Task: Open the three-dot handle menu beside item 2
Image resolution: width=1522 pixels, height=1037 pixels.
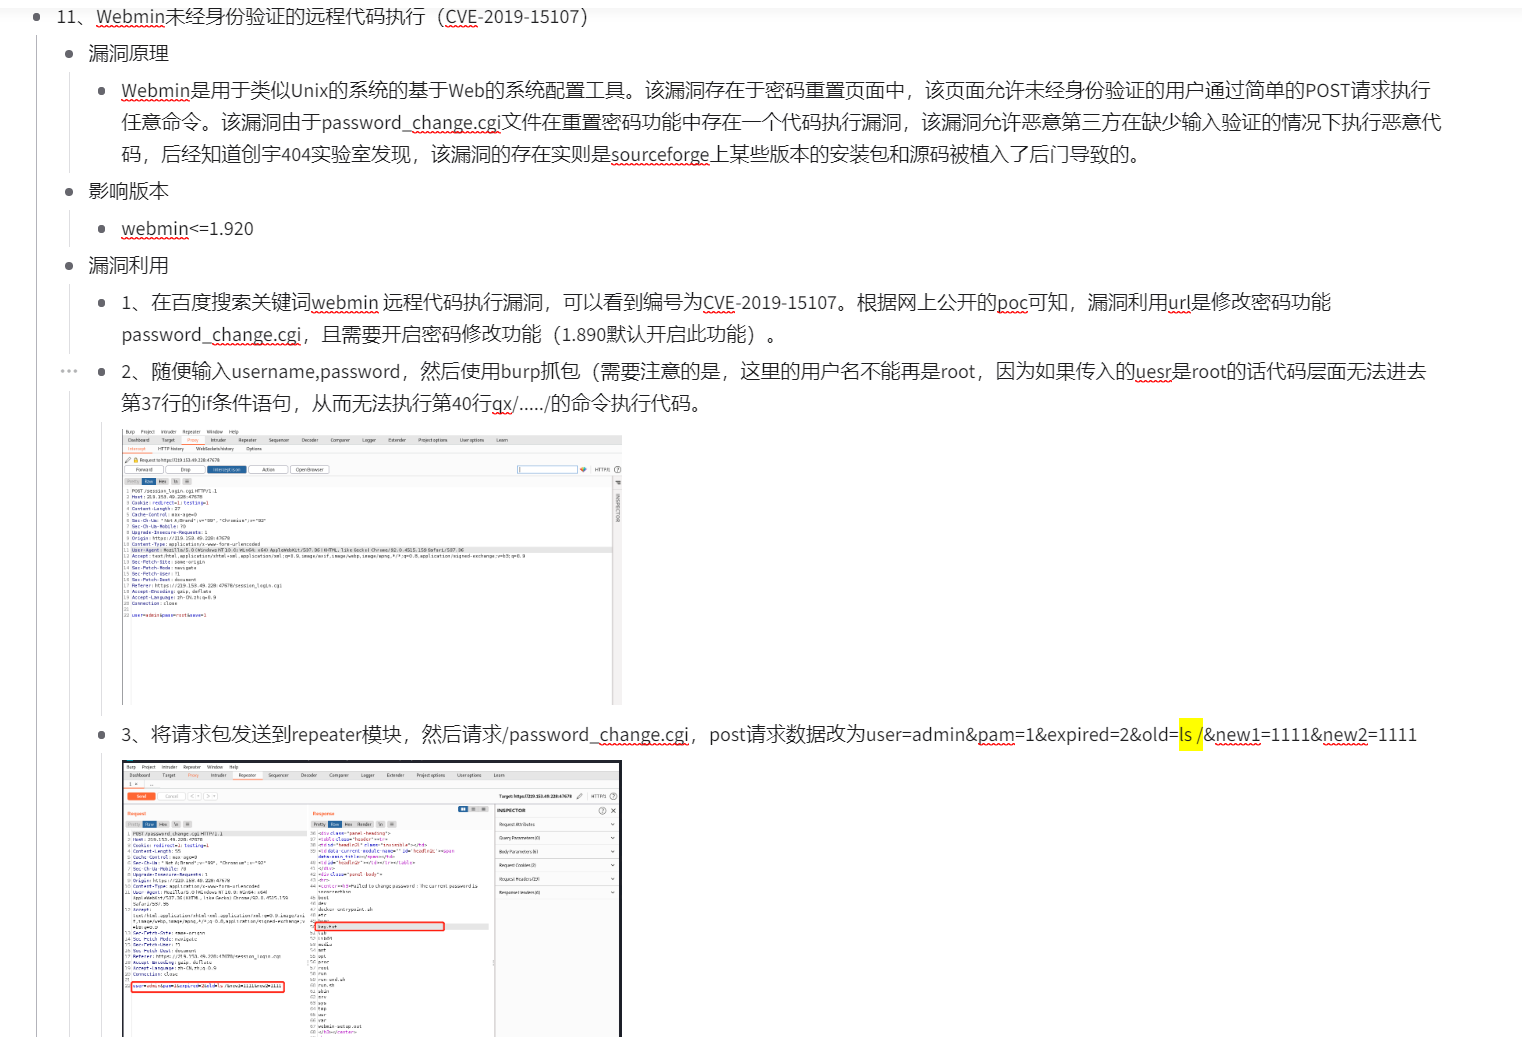Action: tap(69, 371)
